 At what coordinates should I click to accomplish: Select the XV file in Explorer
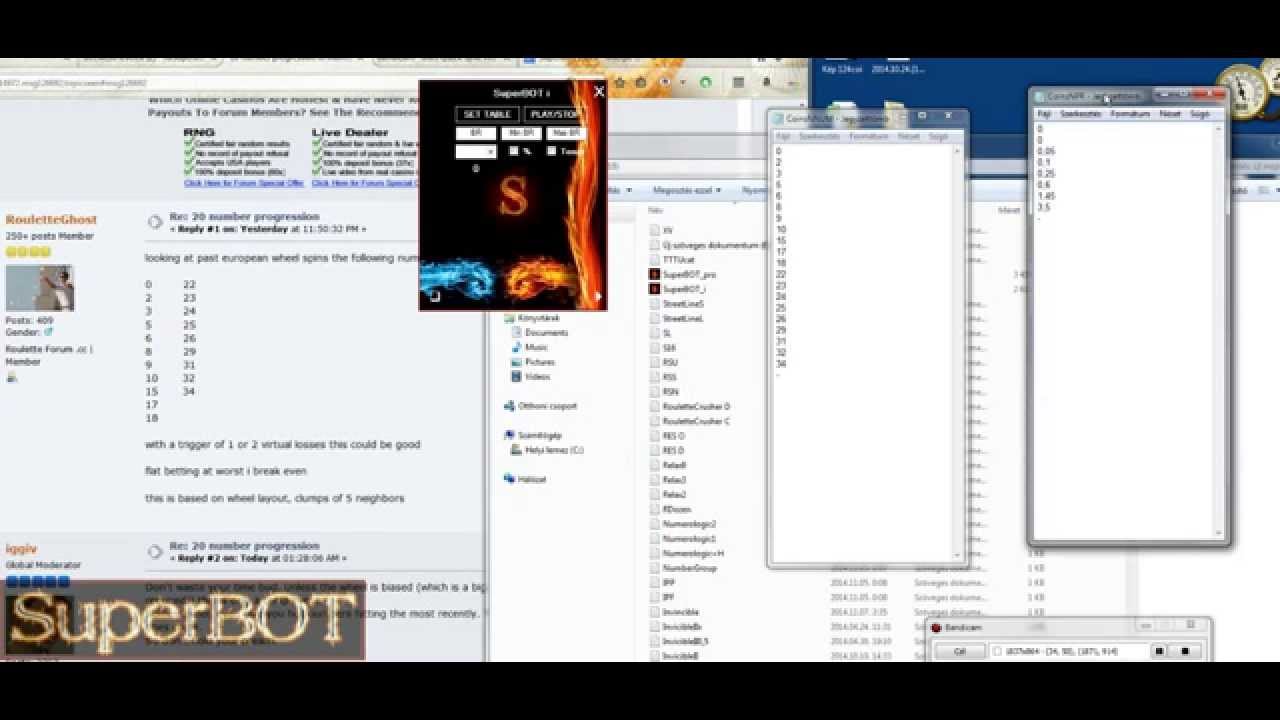(667, 231)
